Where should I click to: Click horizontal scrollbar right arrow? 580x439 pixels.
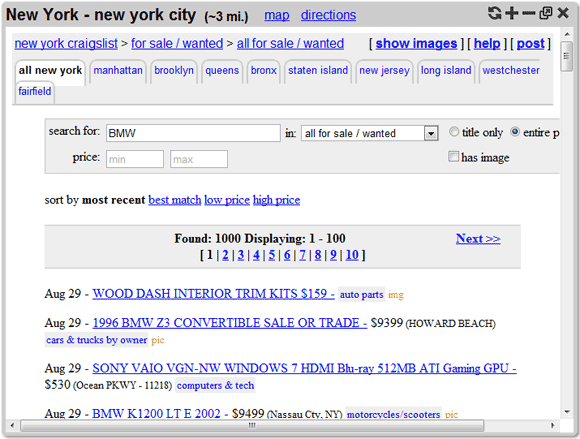[x=552, y=425]
